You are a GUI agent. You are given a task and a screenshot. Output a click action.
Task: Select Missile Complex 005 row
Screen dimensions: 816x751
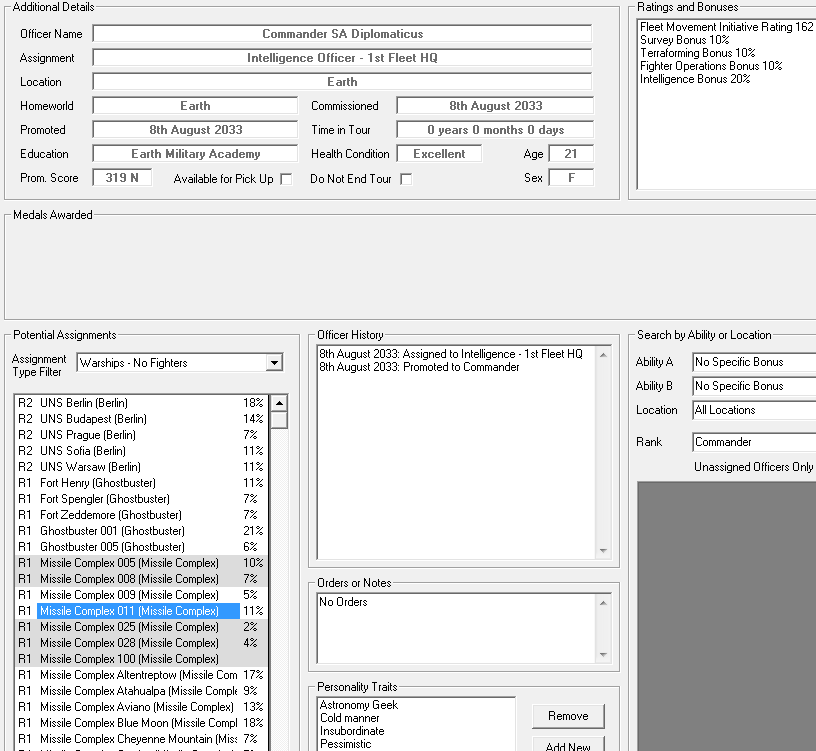141,563
